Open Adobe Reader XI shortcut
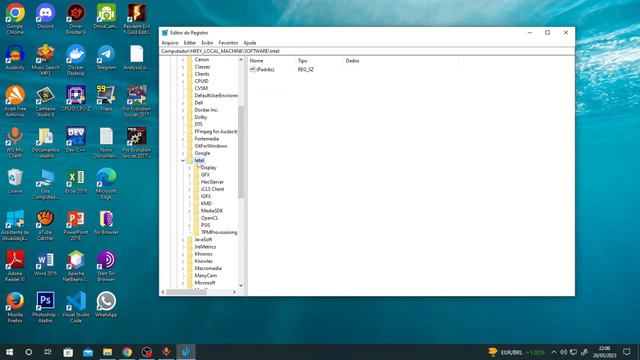 click(15, 266)
